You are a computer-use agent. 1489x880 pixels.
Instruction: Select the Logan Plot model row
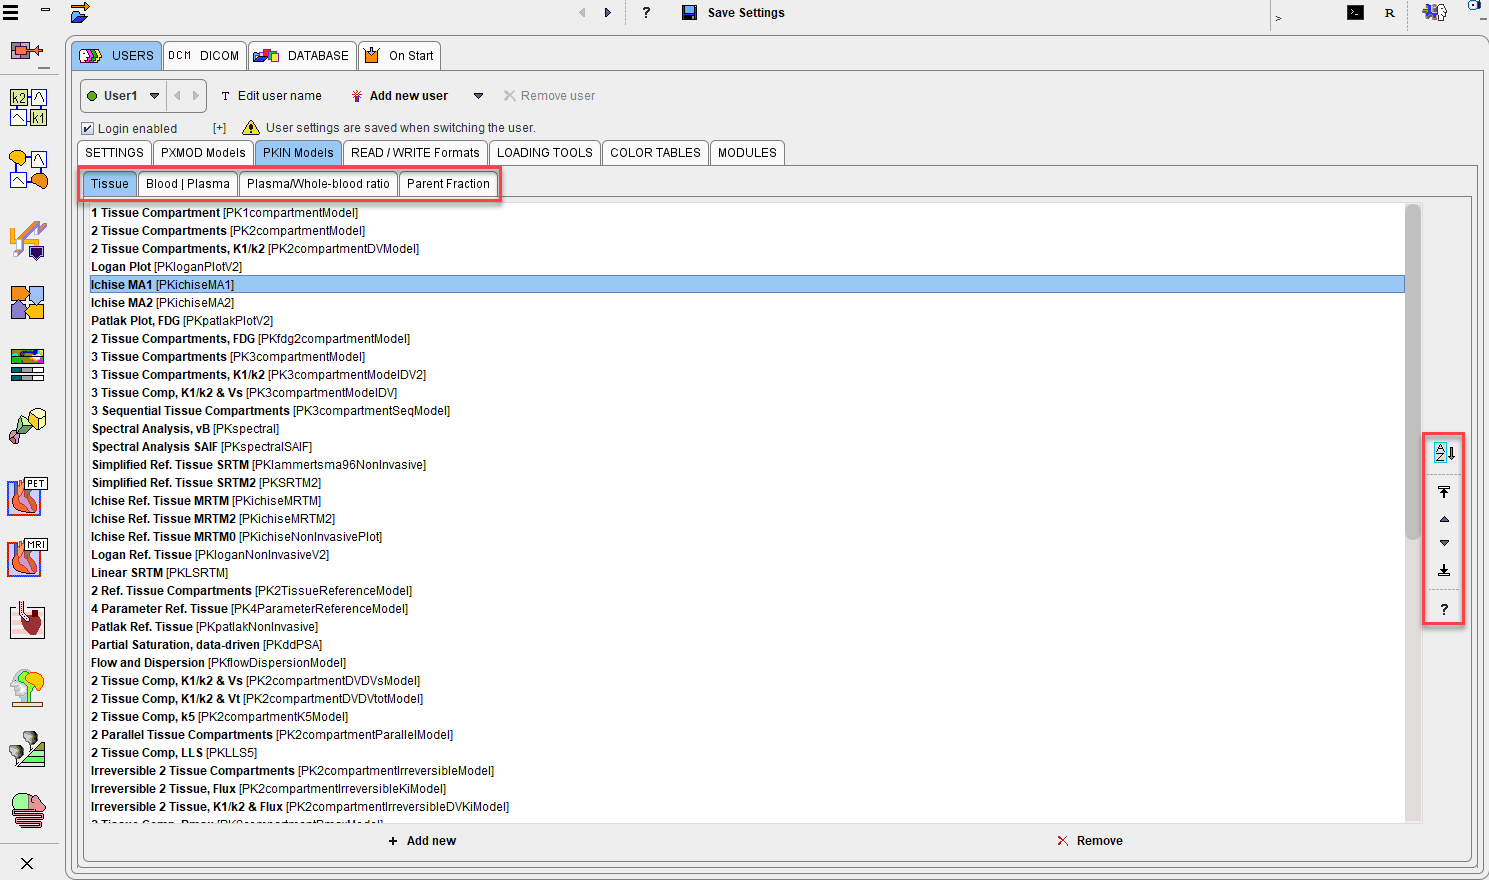pos(747,267)
